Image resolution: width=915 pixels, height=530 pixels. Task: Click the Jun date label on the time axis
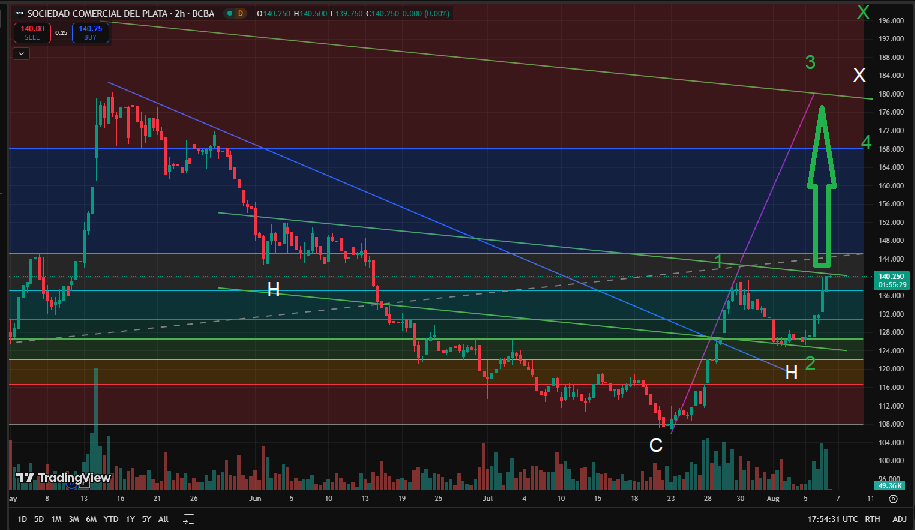tap(254, 499)
